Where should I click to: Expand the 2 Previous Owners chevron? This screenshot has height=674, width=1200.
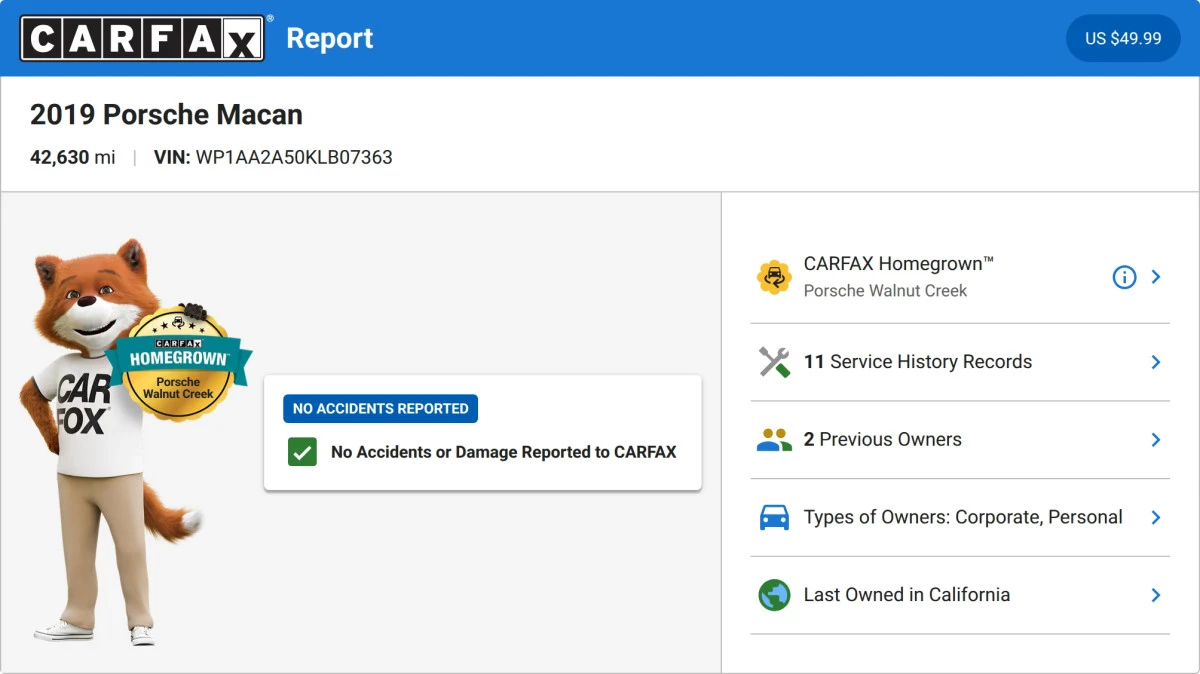[1156, 440]
